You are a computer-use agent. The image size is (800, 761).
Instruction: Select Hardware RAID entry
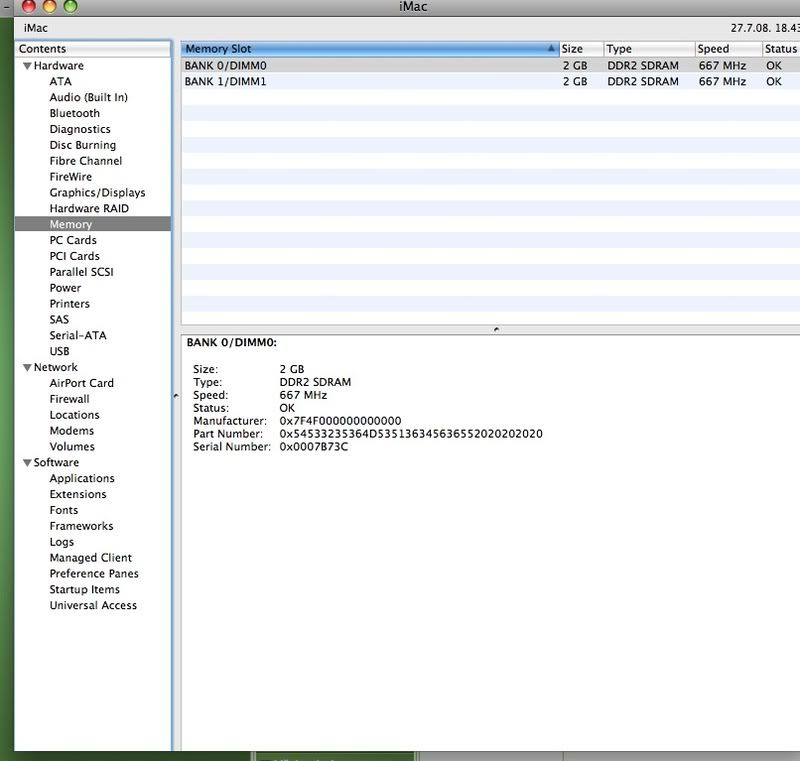(89, 208)
